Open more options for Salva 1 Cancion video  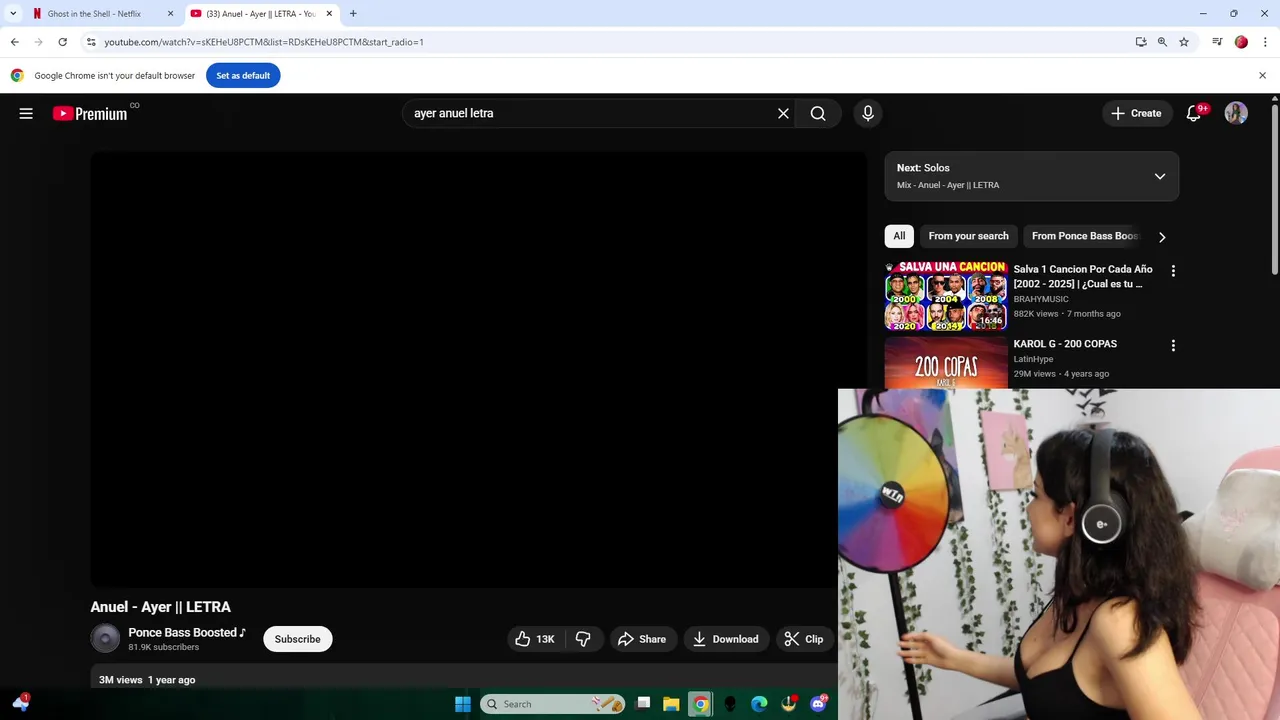[x=1173, y=270]
